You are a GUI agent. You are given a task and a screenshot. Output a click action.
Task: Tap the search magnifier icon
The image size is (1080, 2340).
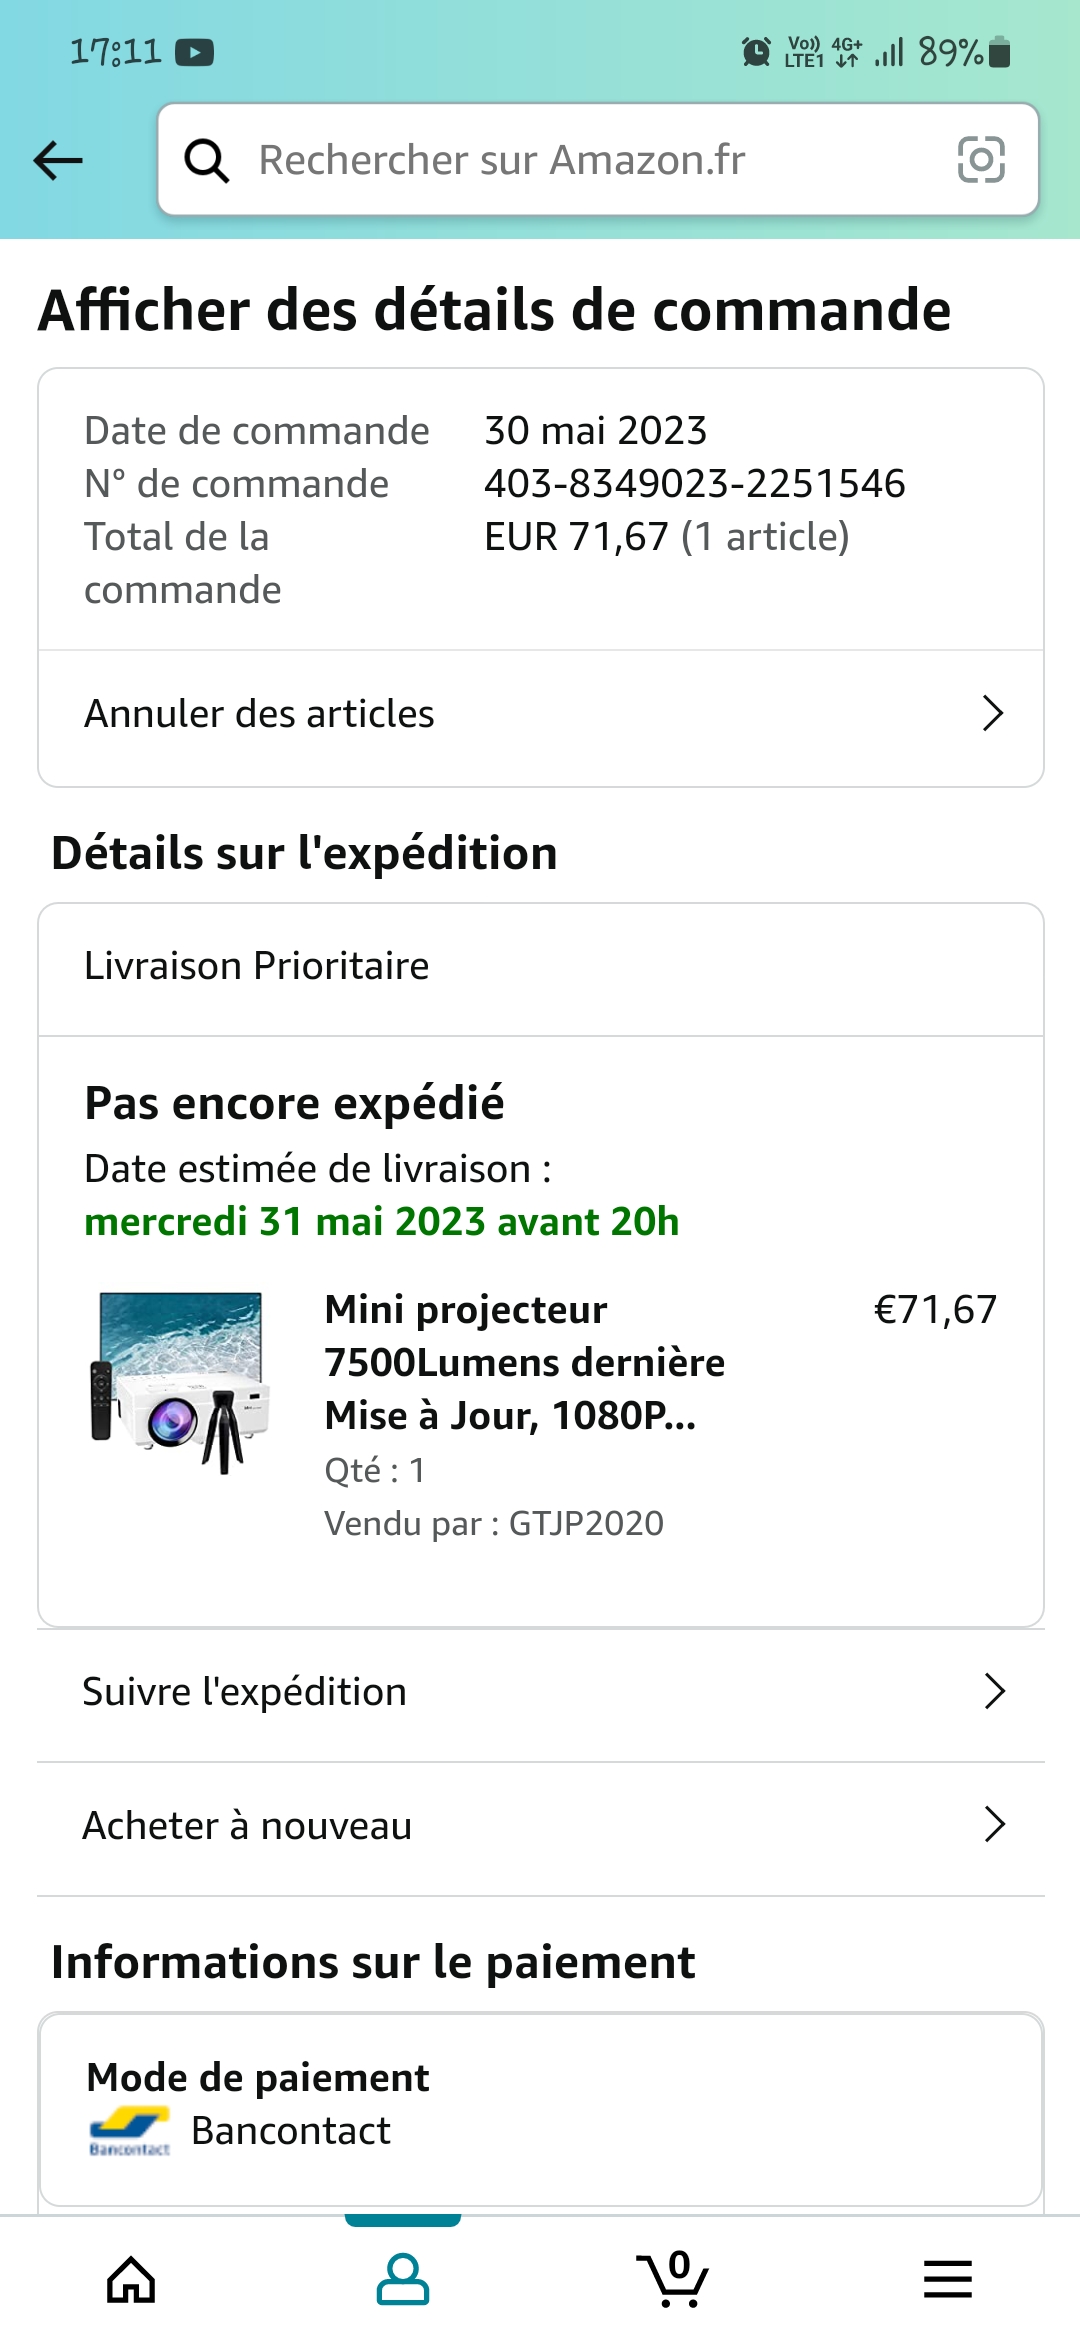(207, 160)
